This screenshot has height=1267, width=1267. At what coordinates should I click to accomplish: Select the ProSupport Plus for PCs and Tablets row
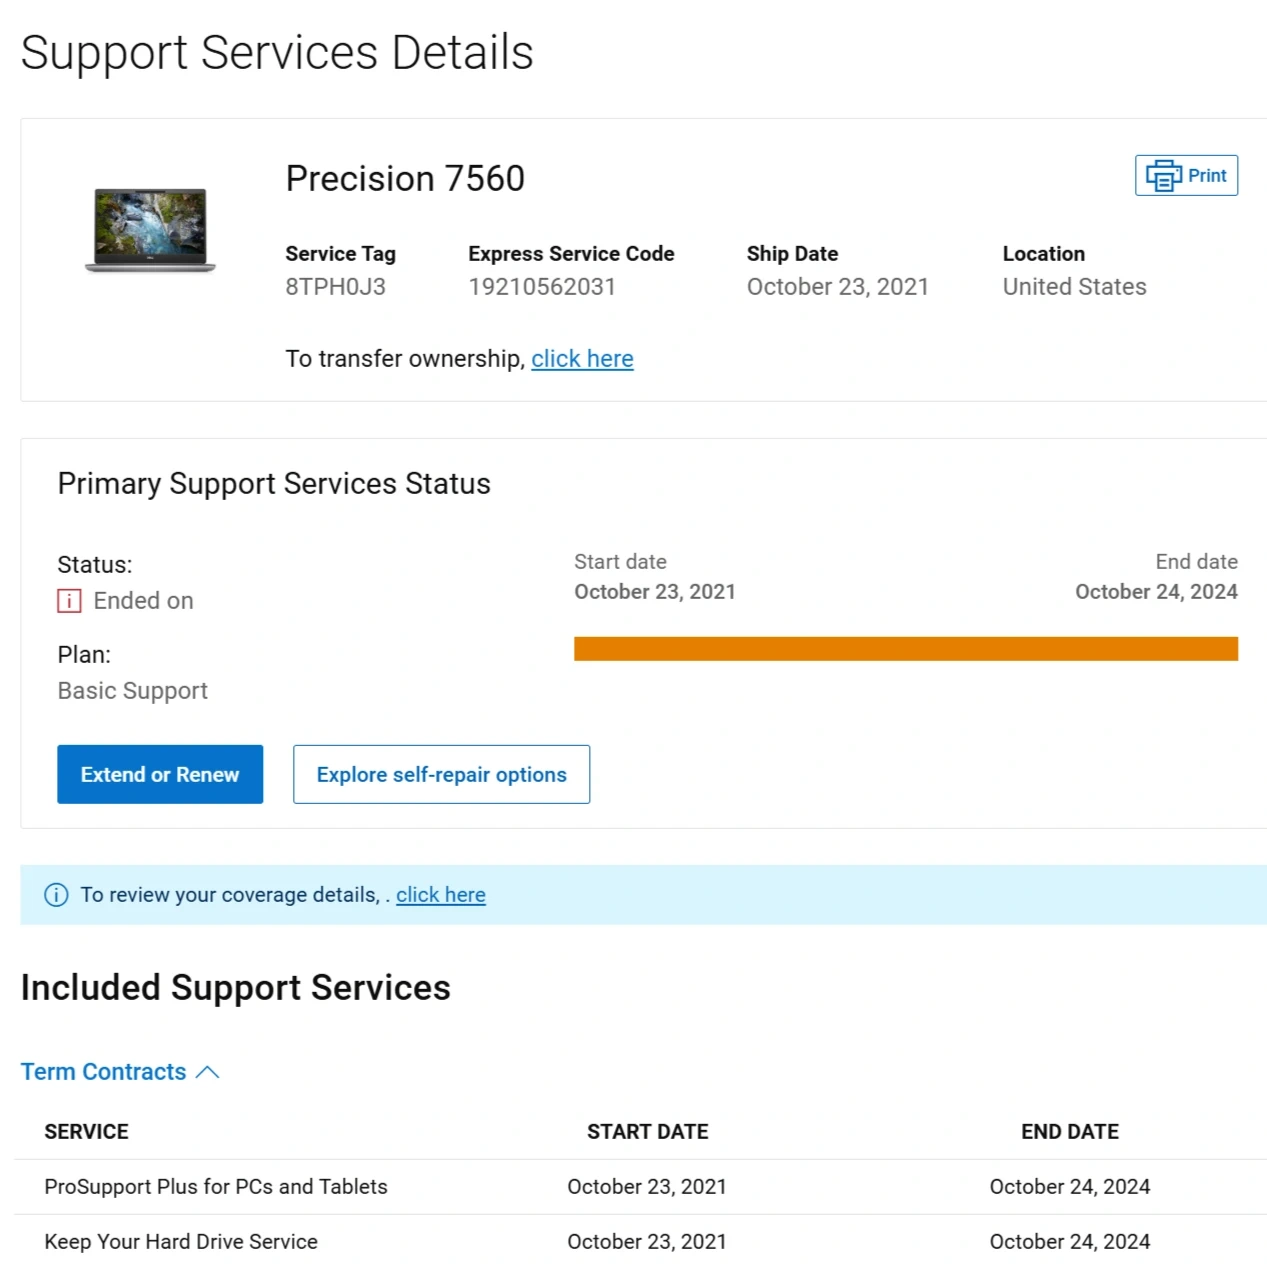point(216,1187)
